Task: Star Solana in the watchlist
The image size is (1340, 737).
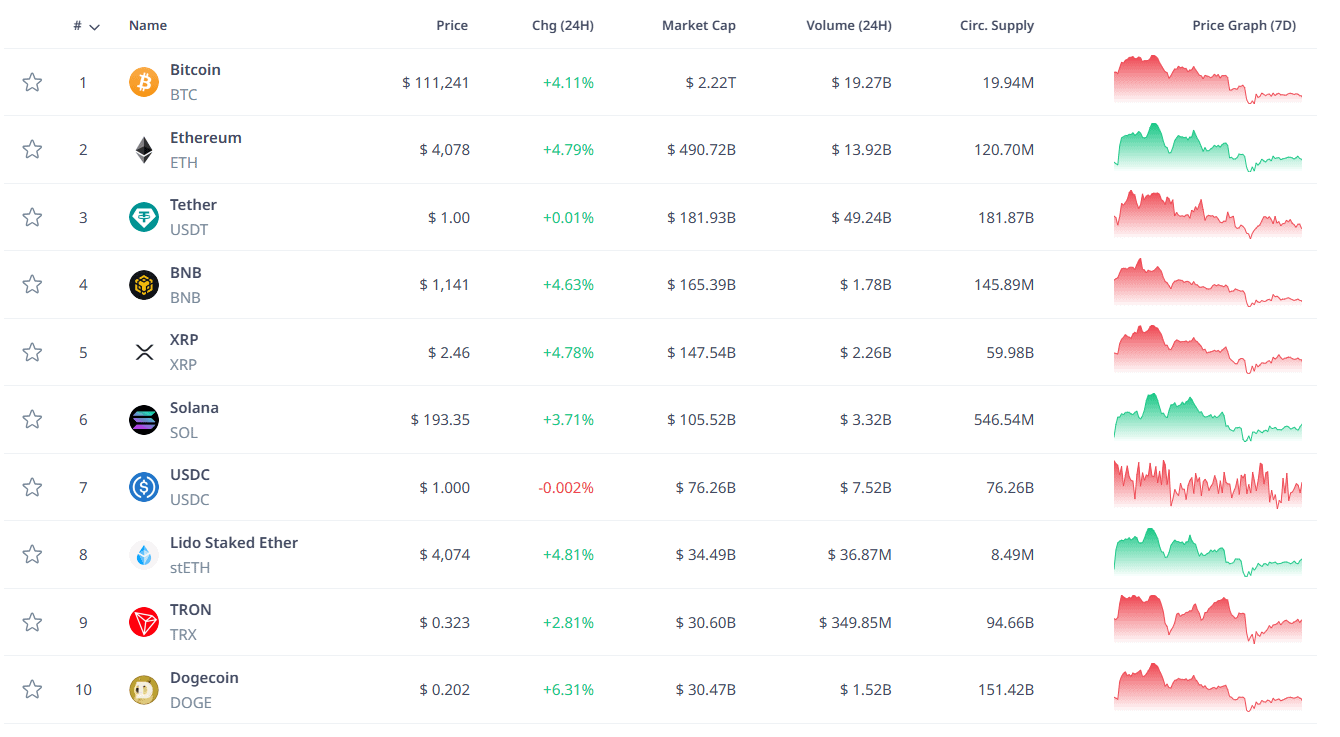Action: coord(32,420)
